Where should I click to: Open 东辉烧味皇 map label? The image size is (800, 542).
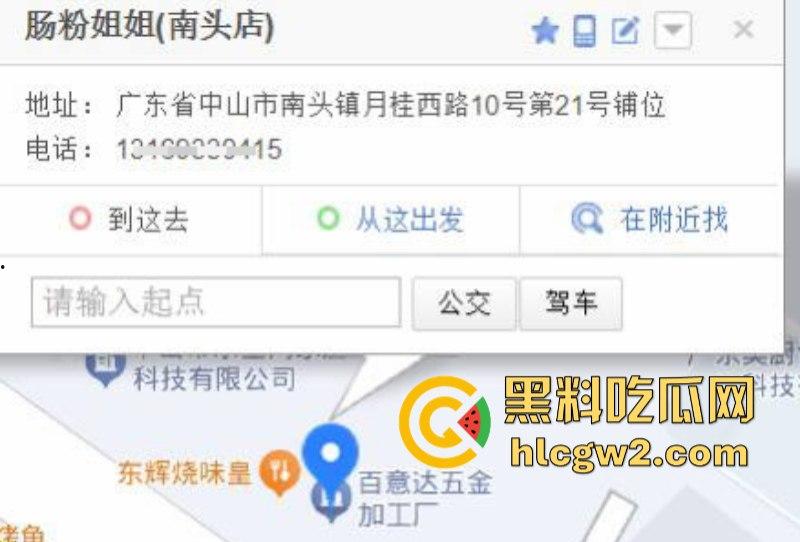[185, 473]
